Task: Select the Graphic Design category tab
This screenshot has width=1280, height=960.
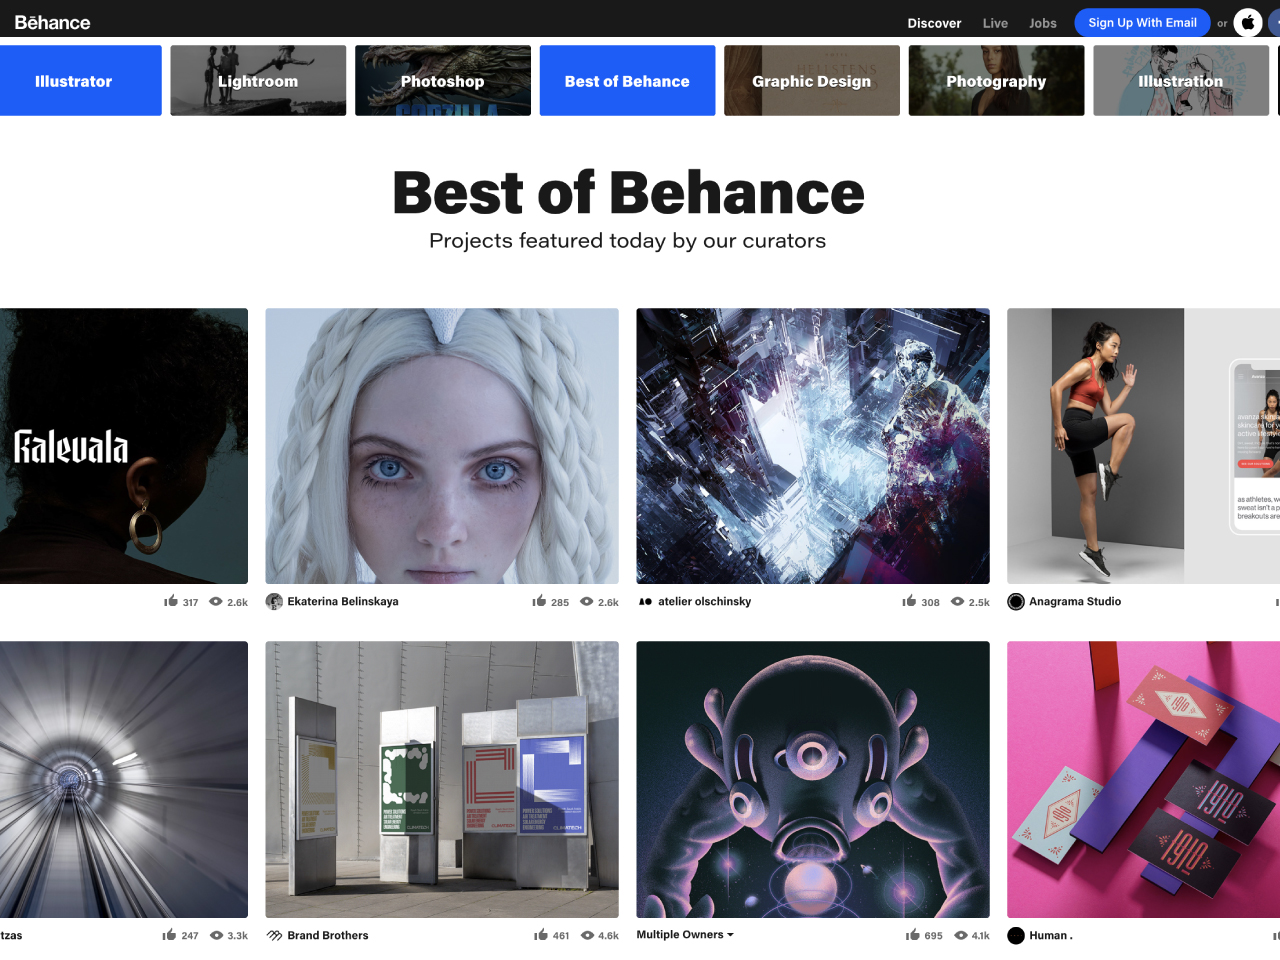Action: [812, 81]
